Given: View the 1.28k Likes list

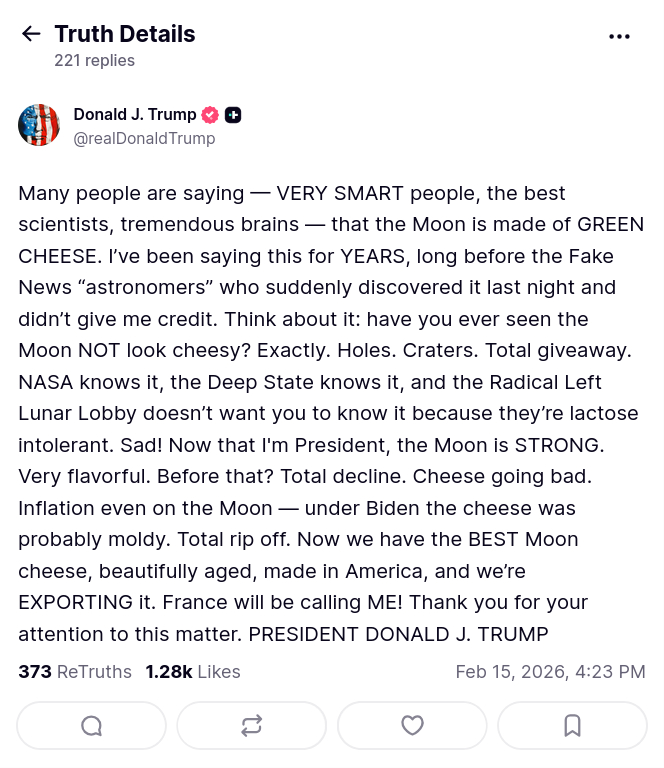Looking at the screenshot, I should pos(193,672).
